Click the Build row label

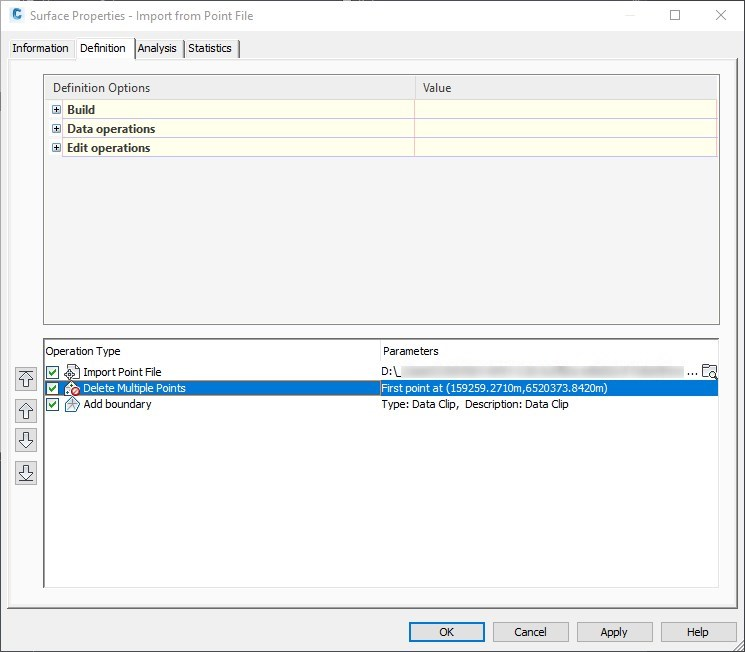click(x=81, y=110)
